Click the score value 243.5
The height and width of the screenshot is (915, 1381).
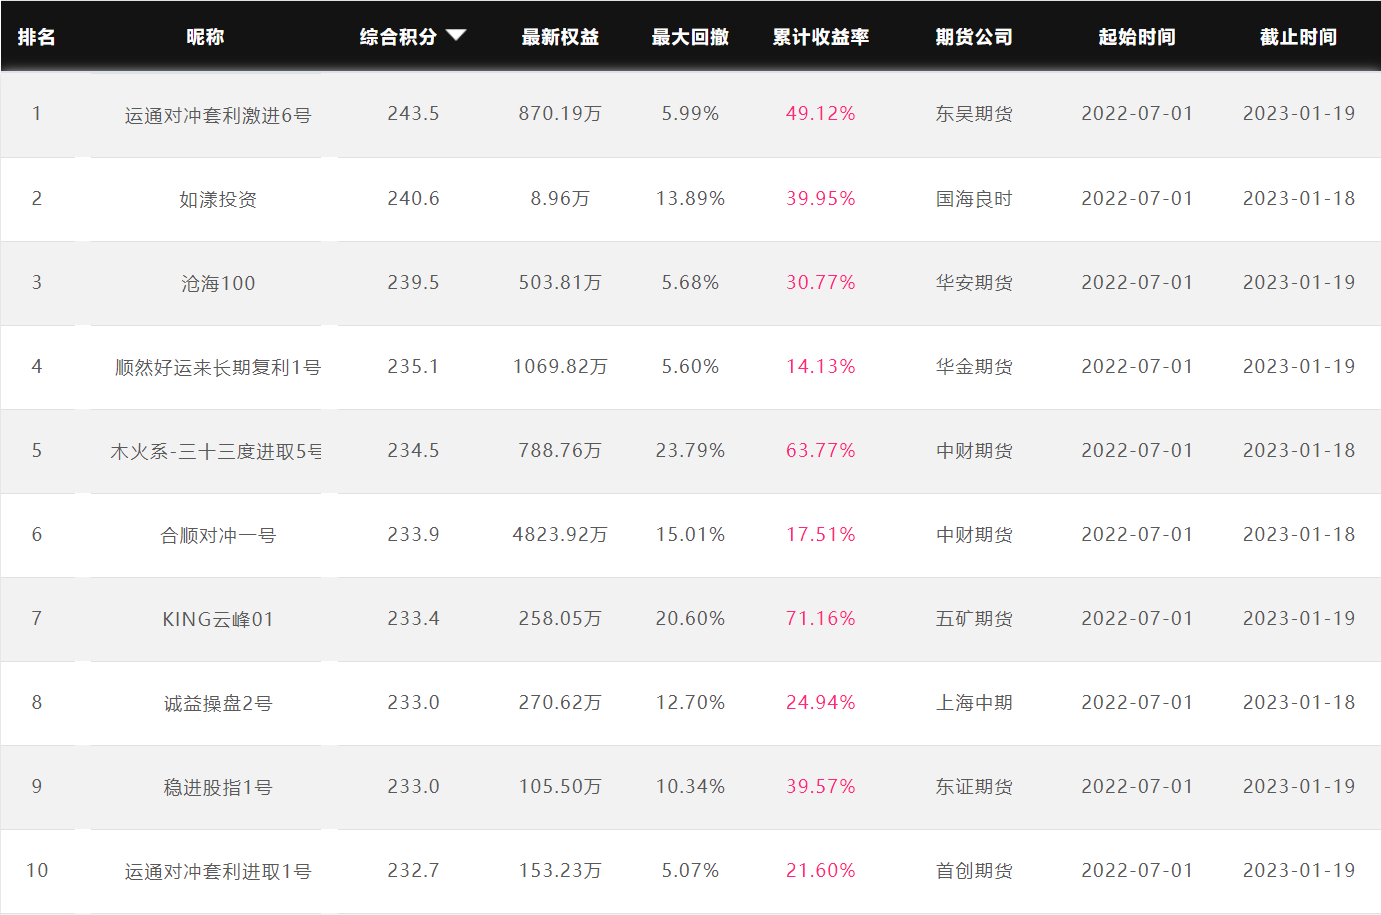click(x=413, y=113)
